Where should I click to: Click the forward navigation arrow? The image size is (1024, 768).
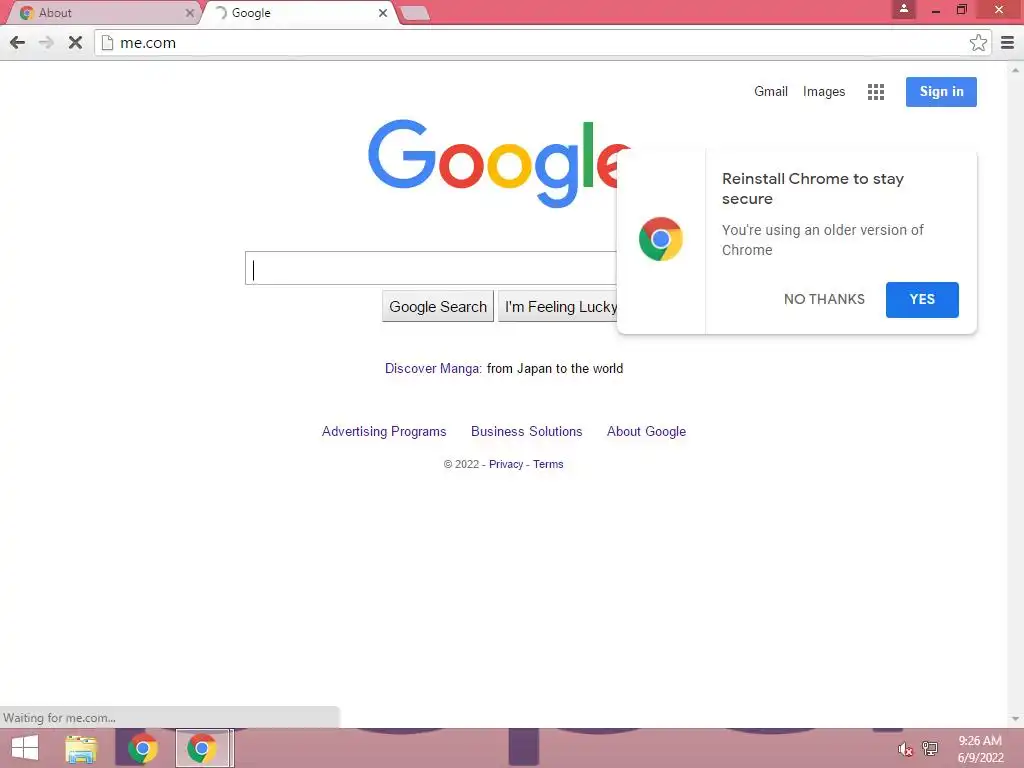(46, 43)
